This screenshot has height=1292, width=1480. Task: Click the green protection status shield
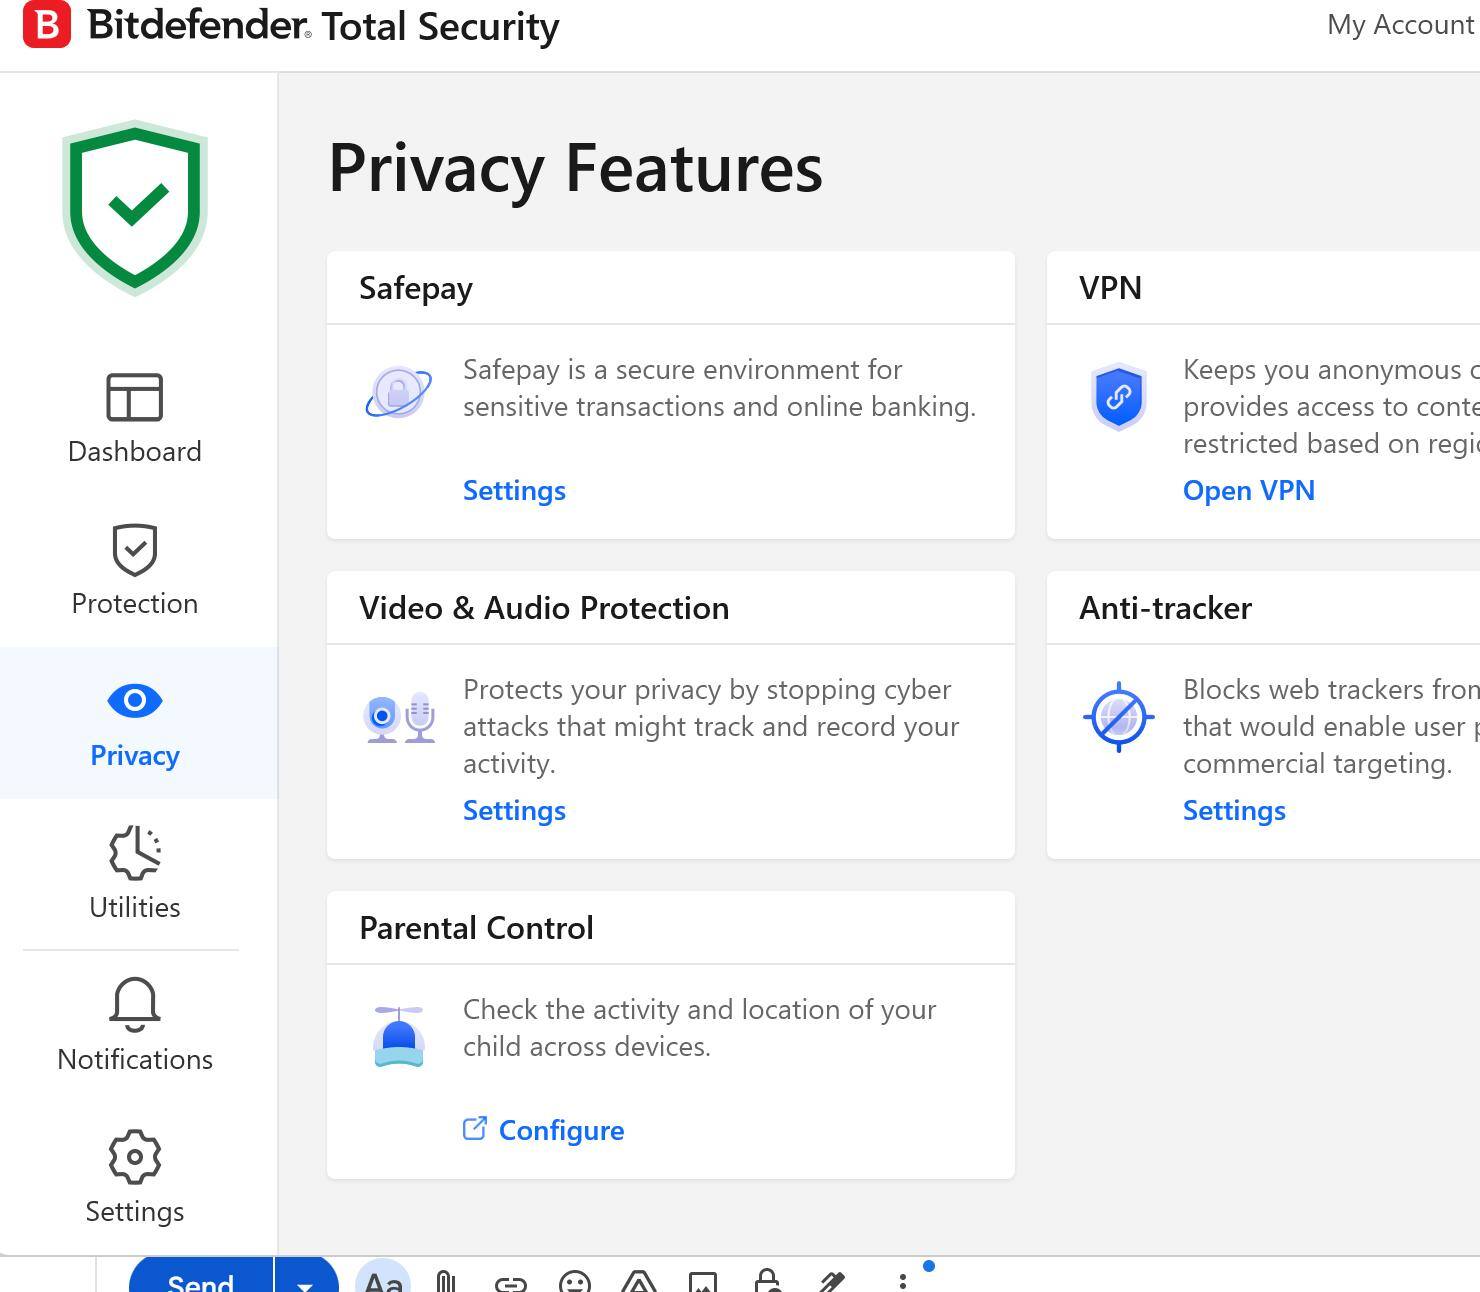tap(135, 207)
